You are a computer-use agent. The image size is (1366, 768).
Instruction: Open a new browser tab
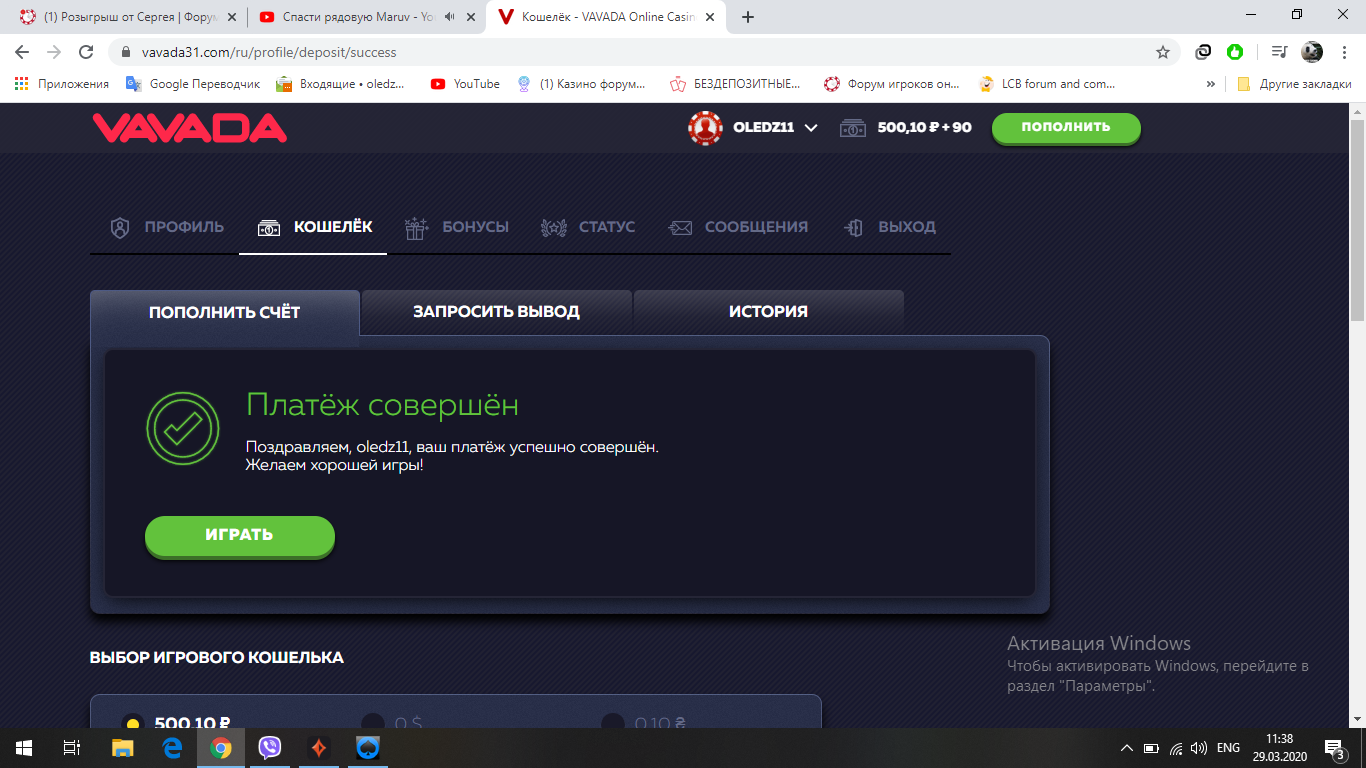pyautogui.click(x=748, y=17)
